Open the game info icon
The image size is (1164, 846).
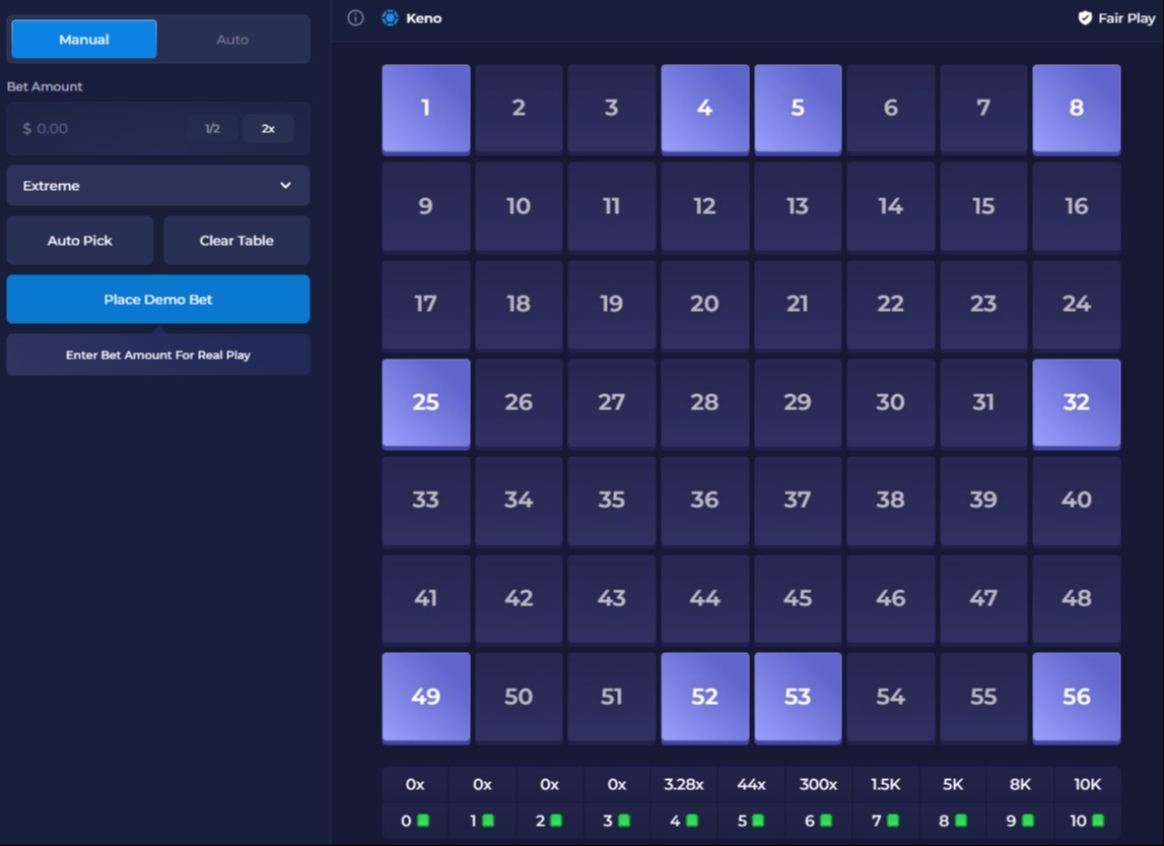click(356, 18)
